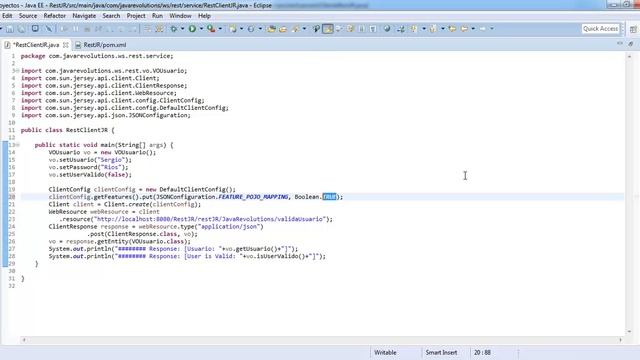Click the Quick Access search field

600,29
